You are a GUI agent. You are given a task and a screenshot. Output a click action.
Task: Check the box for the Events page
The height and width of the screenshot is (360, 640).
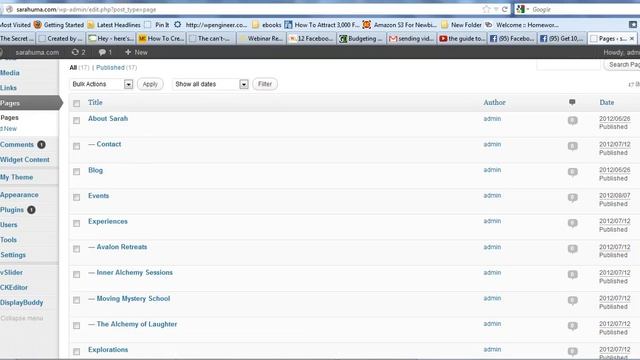tap(76, 198)
